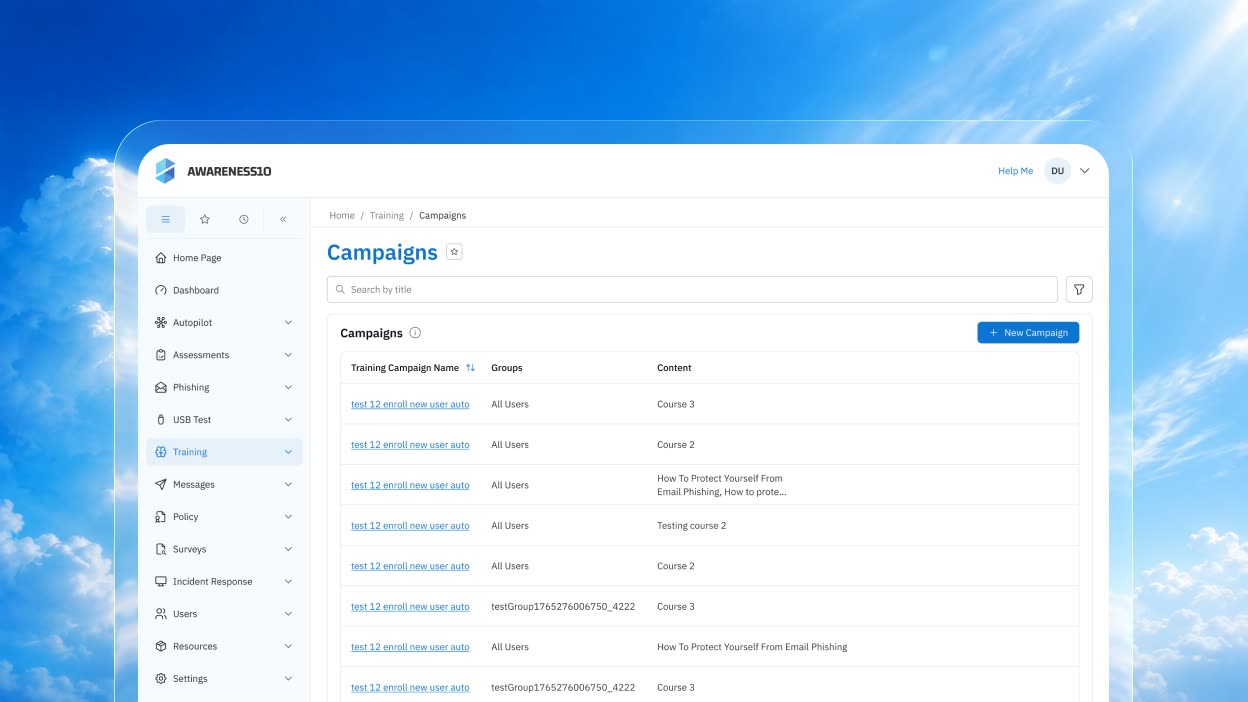Expand the Messages menu chevron
Viewport: 1248px width, 702px height.
click(x=288, y=484)
